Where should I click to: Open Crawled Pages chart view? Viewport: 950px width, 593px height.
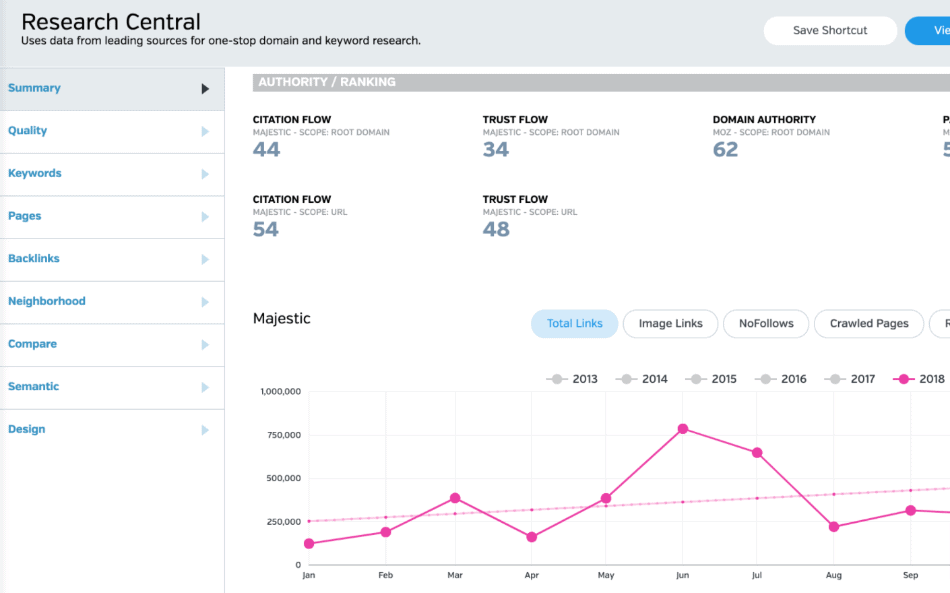869,324
